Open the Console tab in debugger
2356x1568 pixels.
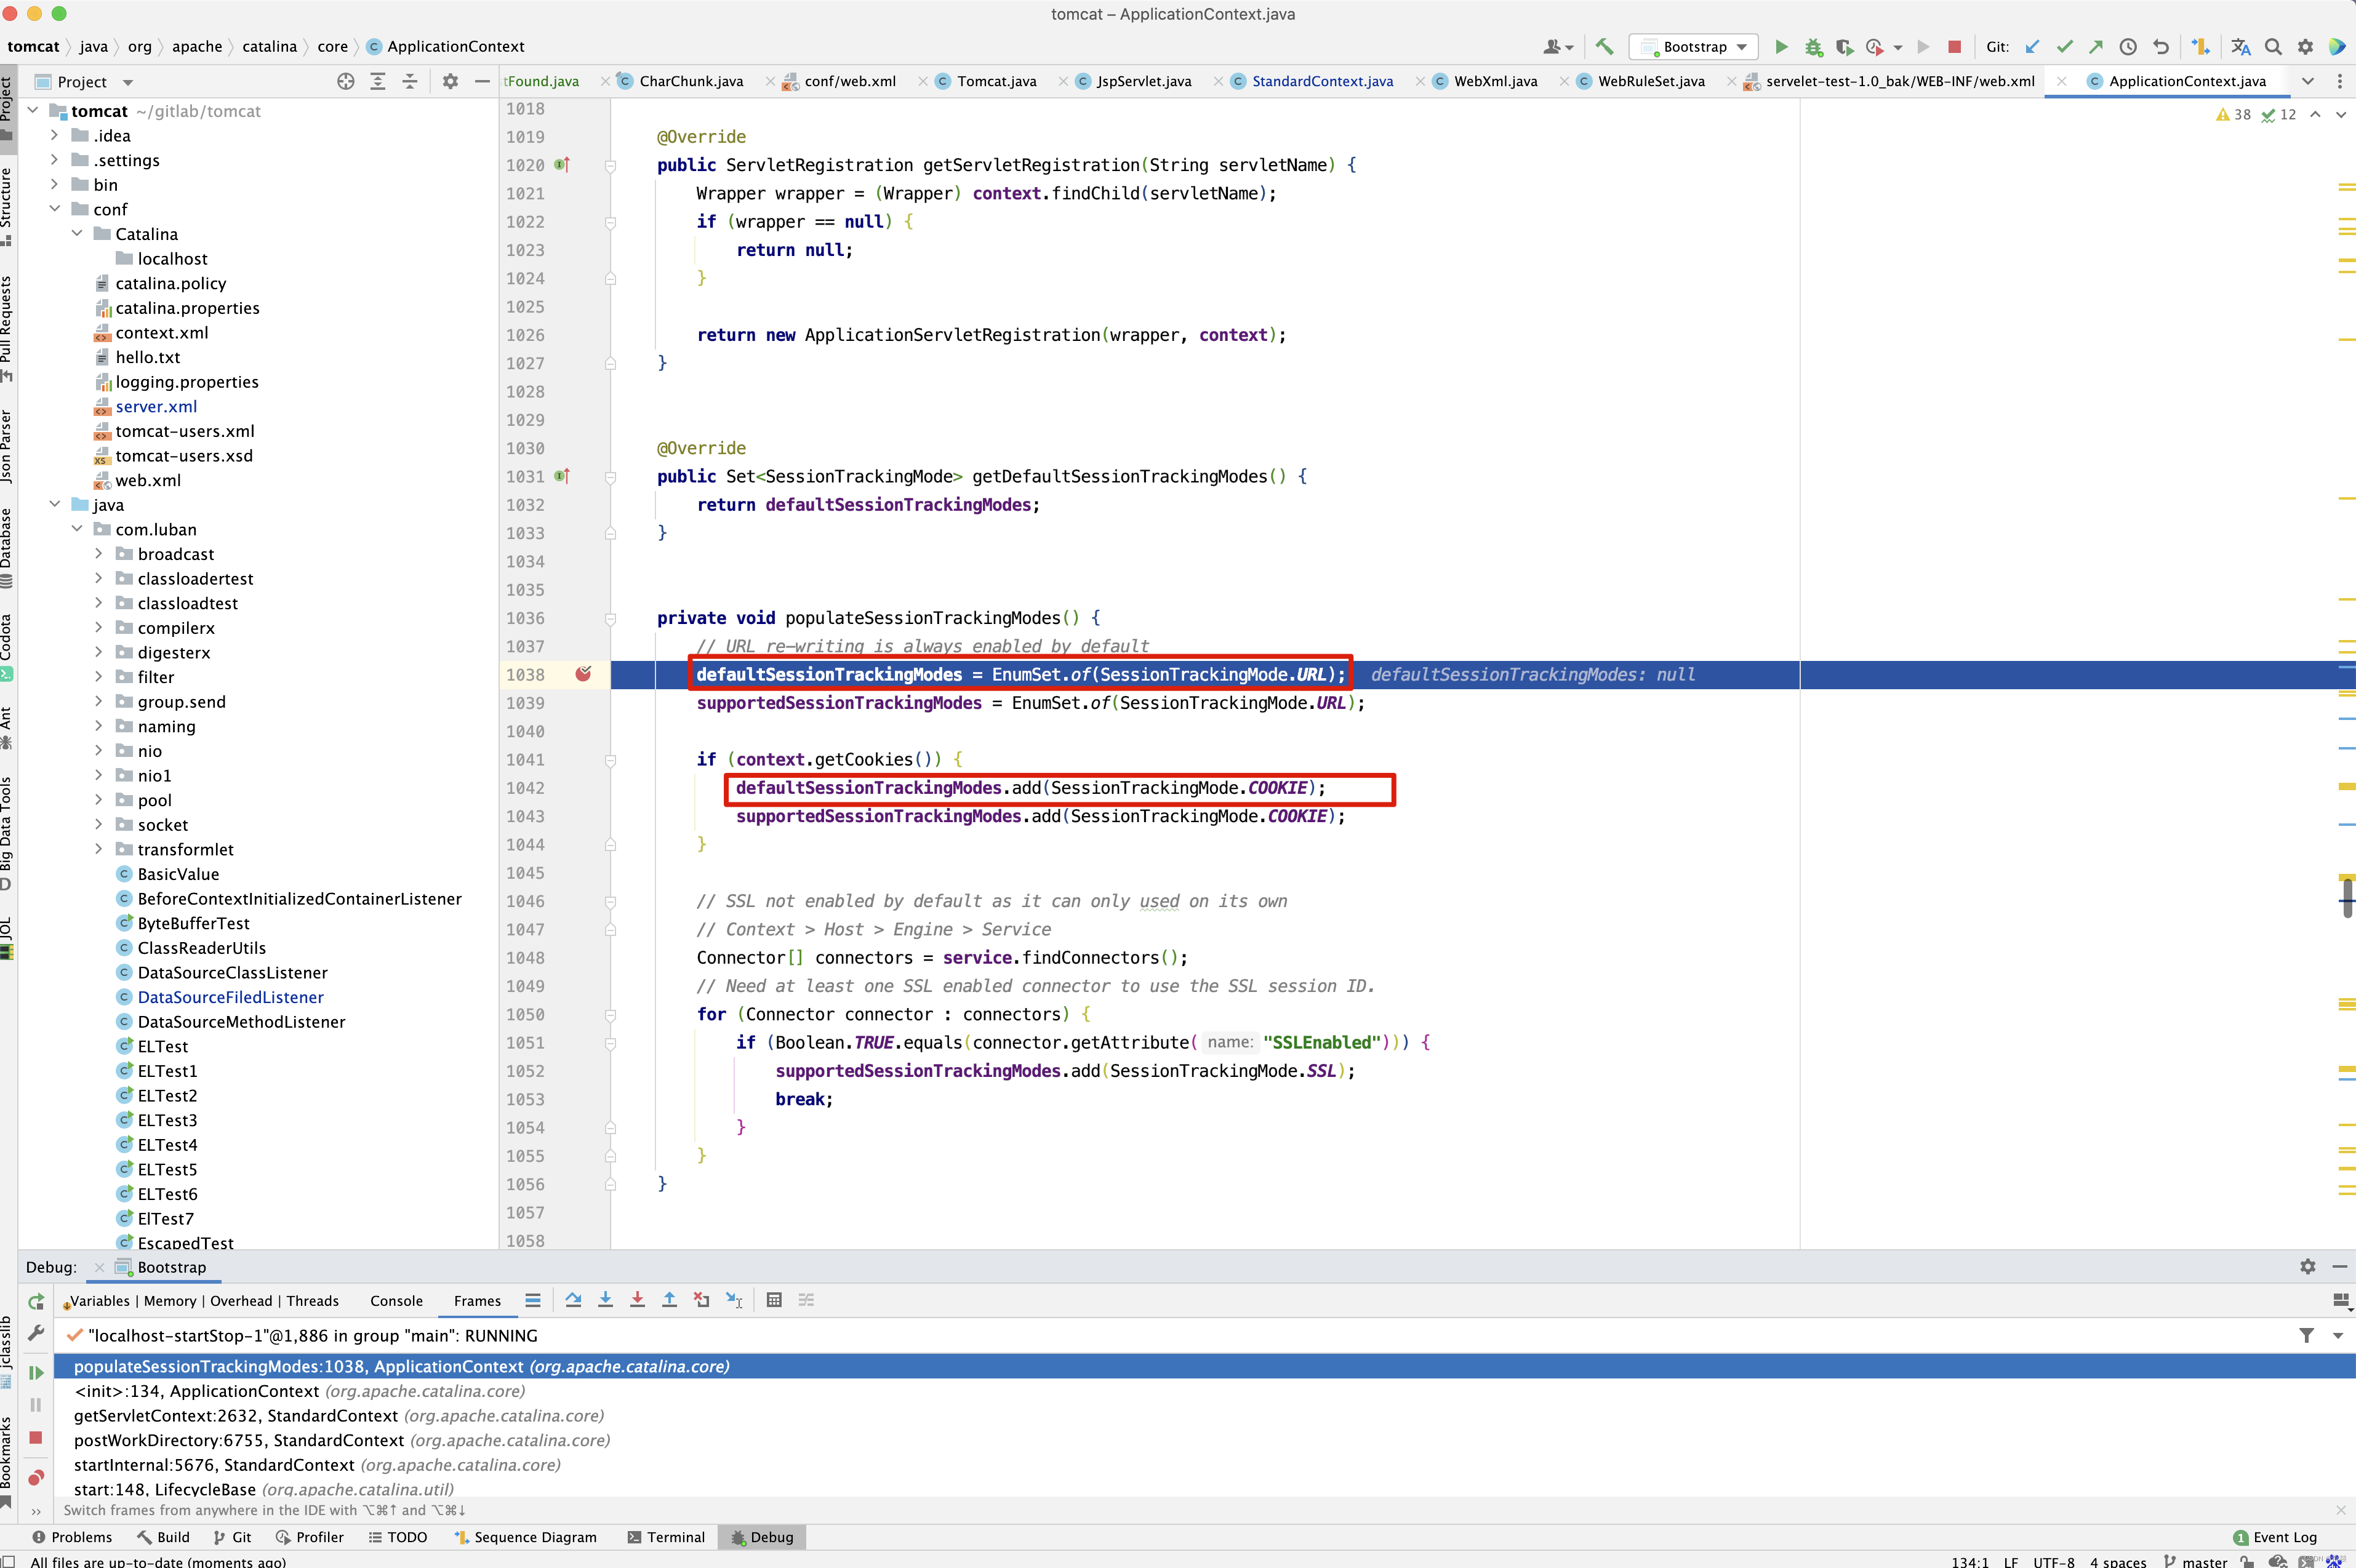click(x=396, y=1301)
